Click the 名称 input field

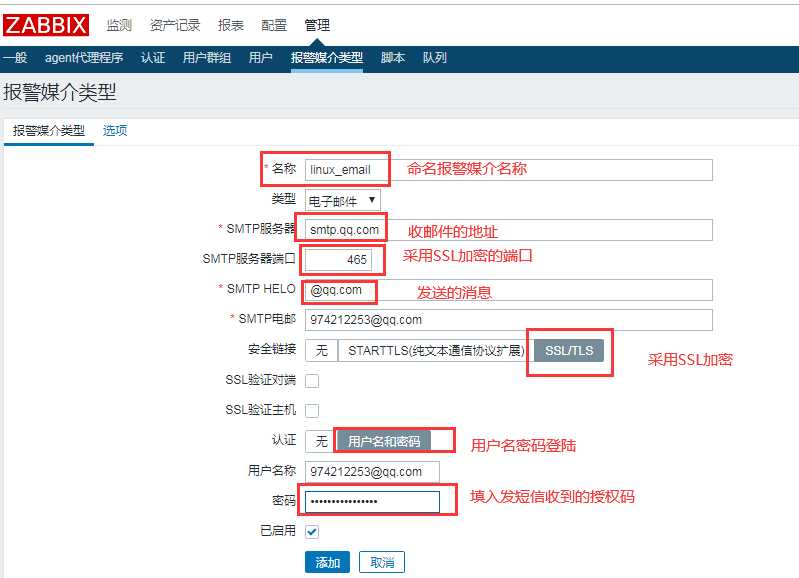pyautogui.click(x=509, y=170)
